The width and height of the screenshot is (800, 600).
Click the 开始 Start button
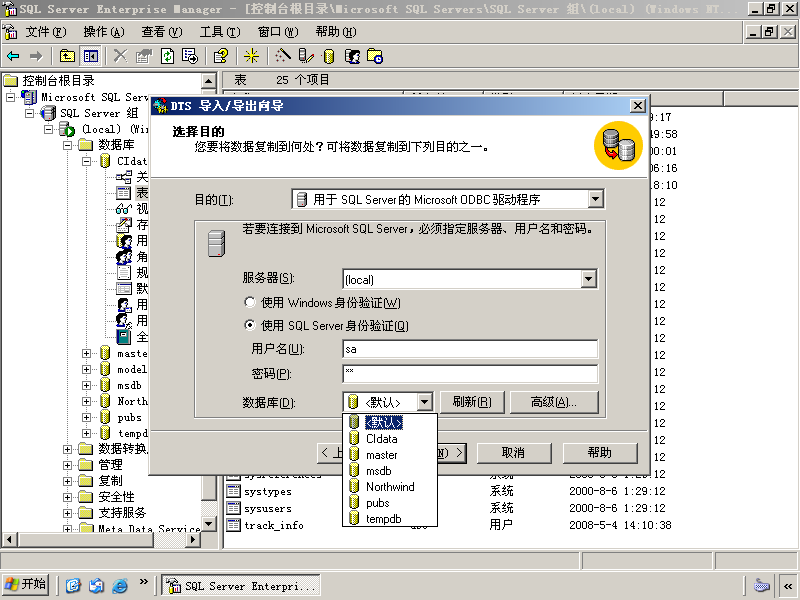pyautogui.click(x=27, y=585)
